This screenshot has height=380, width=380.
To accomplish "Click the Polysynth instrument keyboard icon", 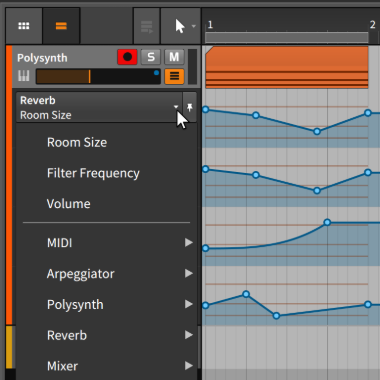I will point(24,76).
